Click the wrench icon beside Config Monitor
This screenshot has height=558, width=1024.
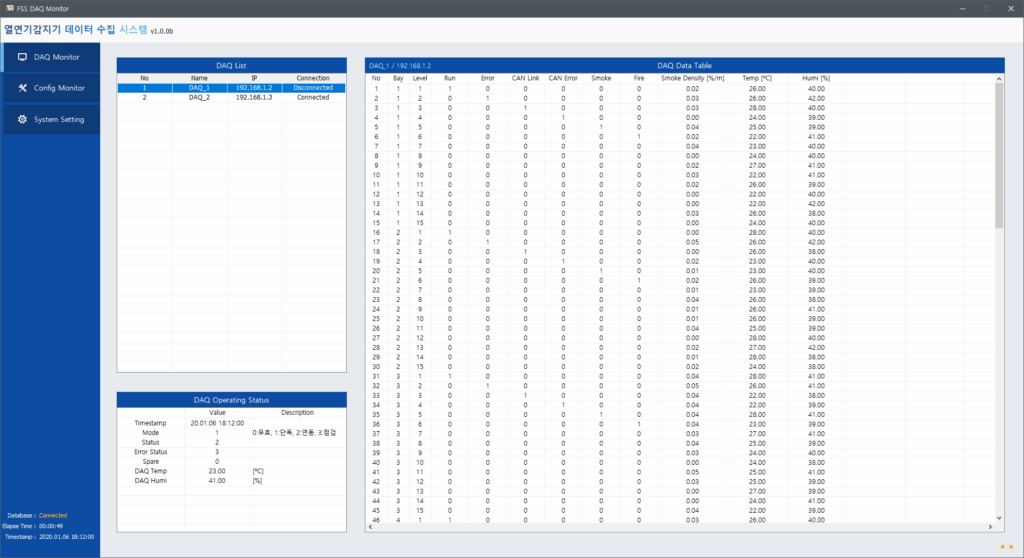22,88
